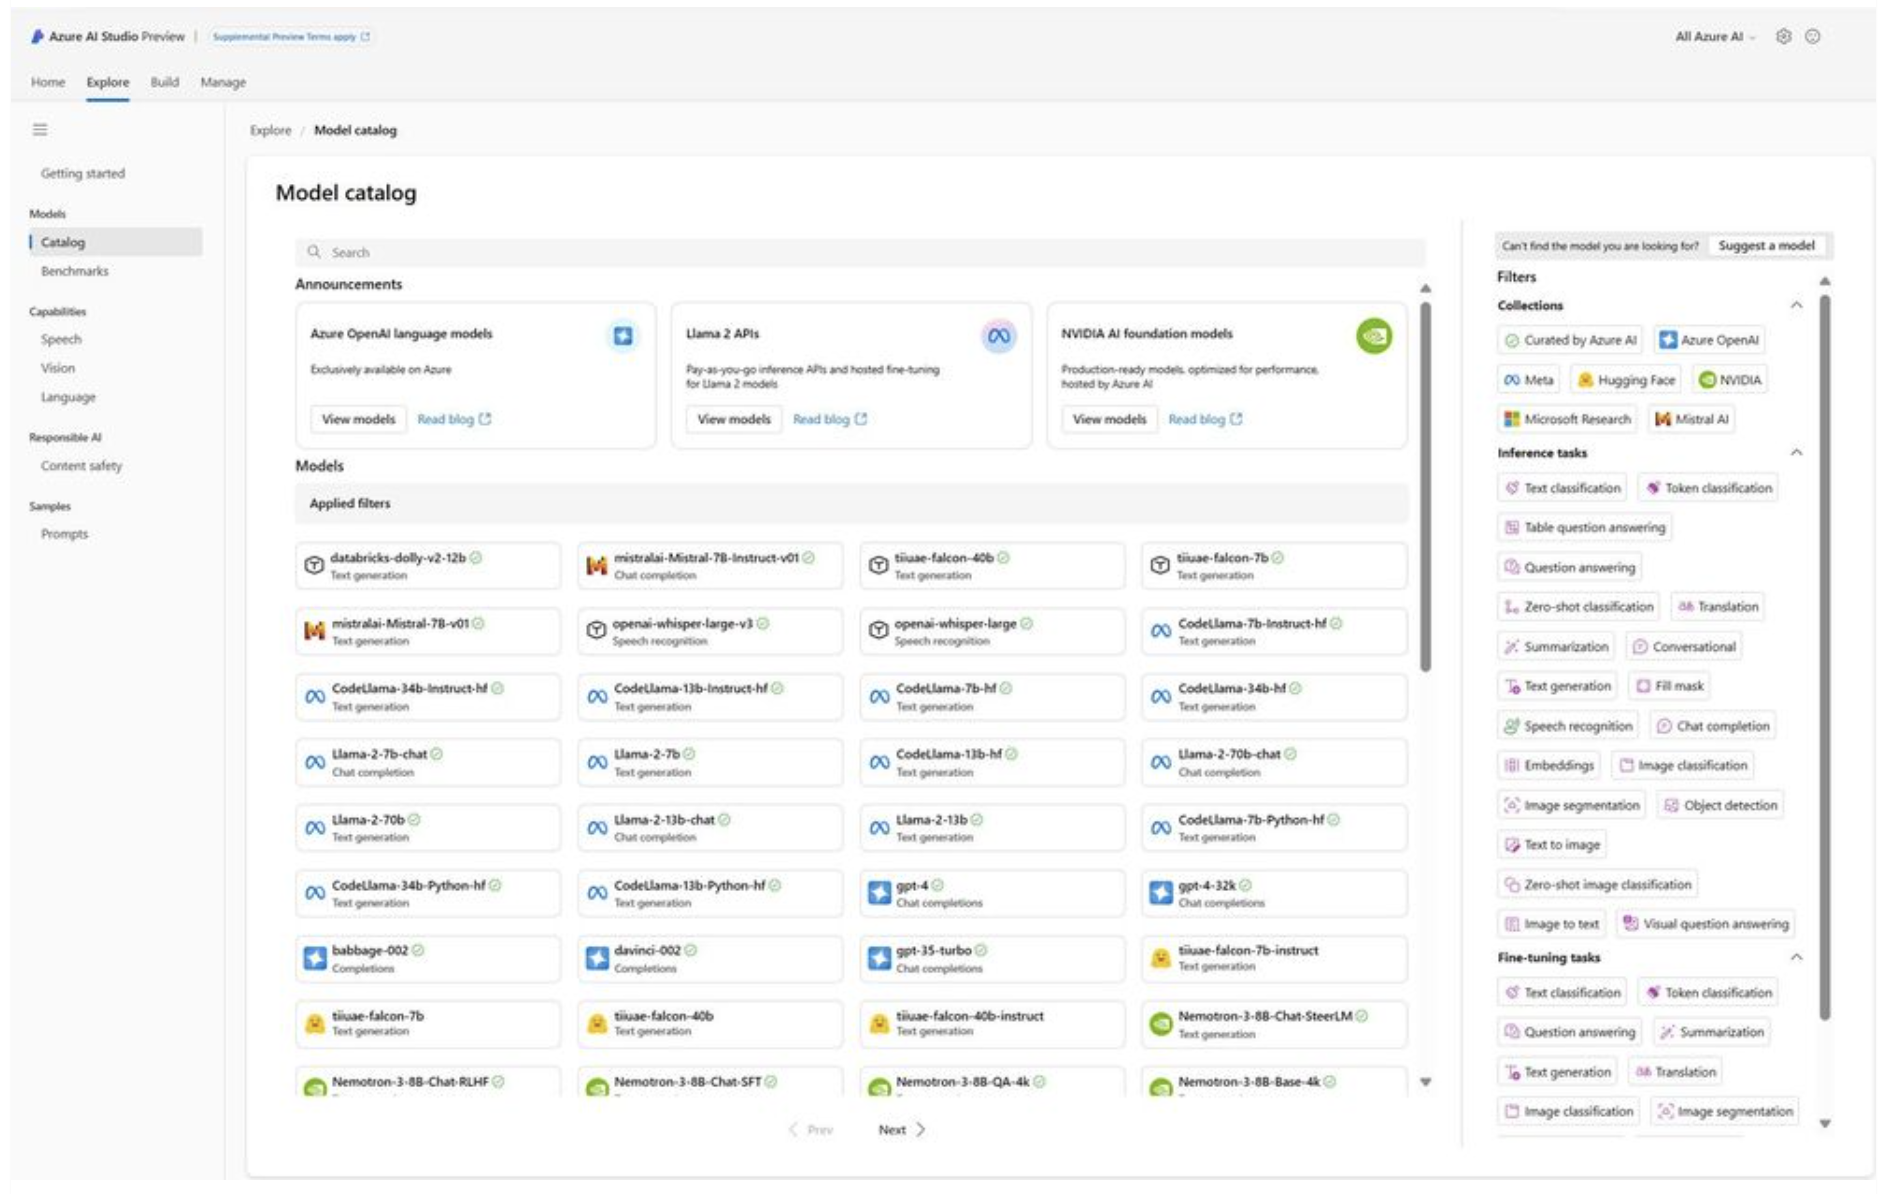Collapse the Inference tasks section
This screenshot has width=1900, height=1194.
coord(1796,452)
